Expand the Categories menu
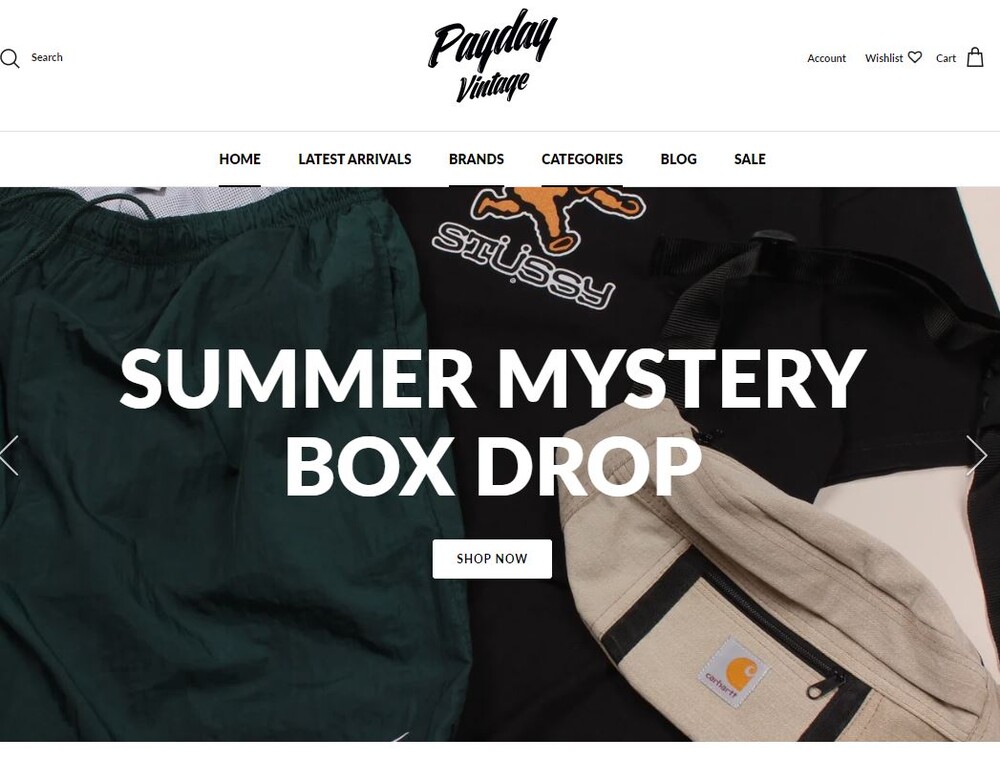Screen dimensions: 1000x760 tap(582, 159)
